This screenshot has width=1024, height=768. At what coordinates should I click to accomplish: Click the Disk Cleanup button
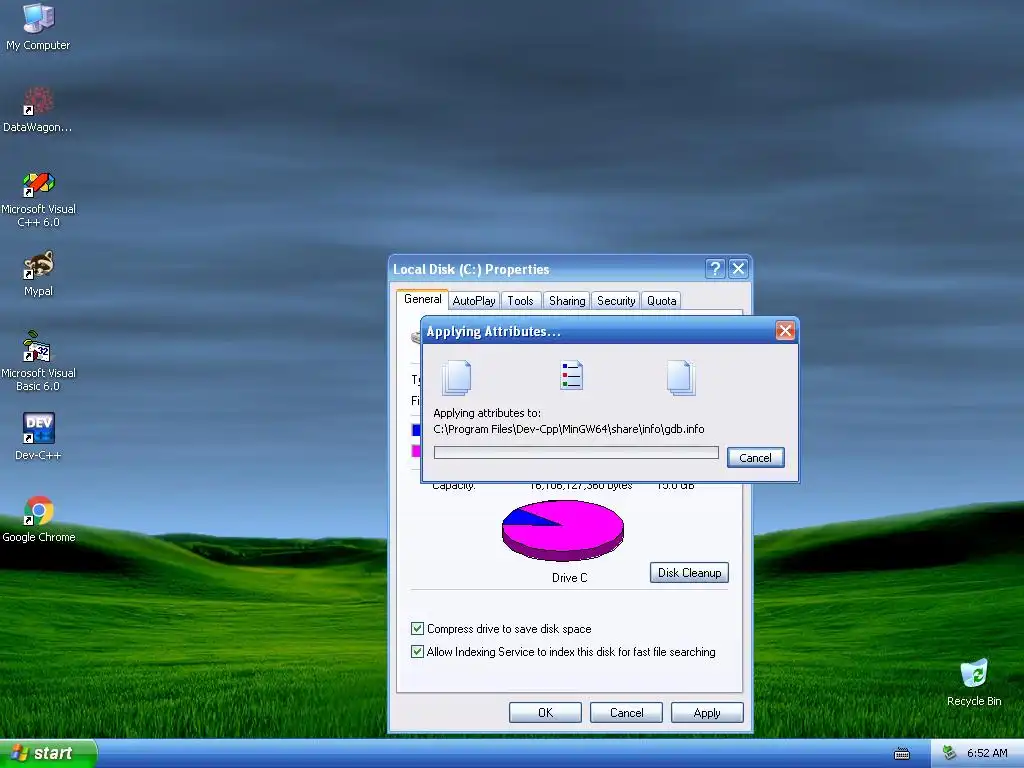(689, 573)
